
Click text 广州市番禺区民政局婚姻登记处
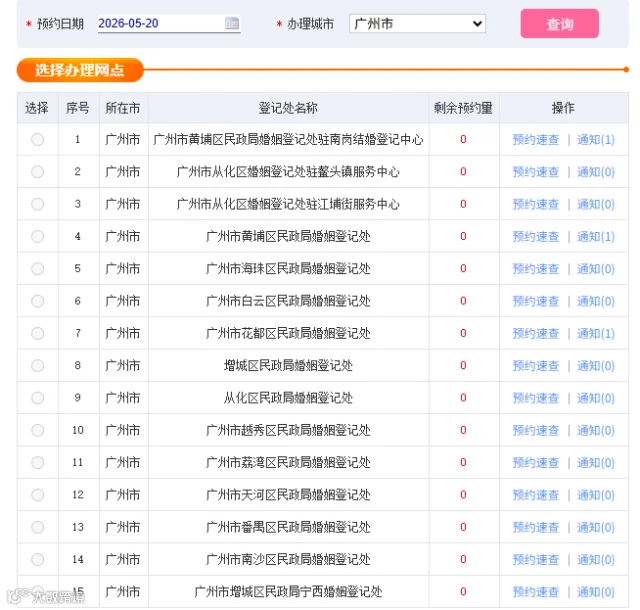(x=288, y=527)
